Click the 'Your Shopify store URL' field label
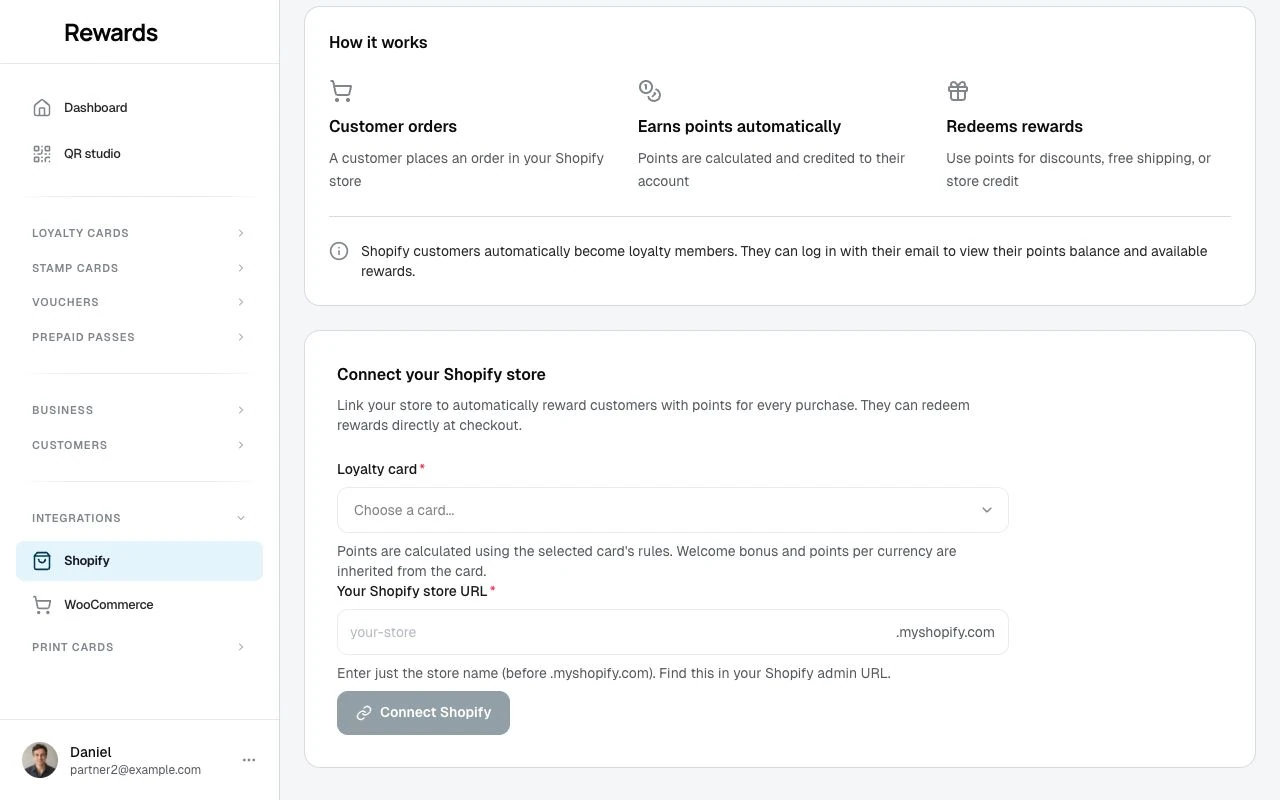 [412, 591]
